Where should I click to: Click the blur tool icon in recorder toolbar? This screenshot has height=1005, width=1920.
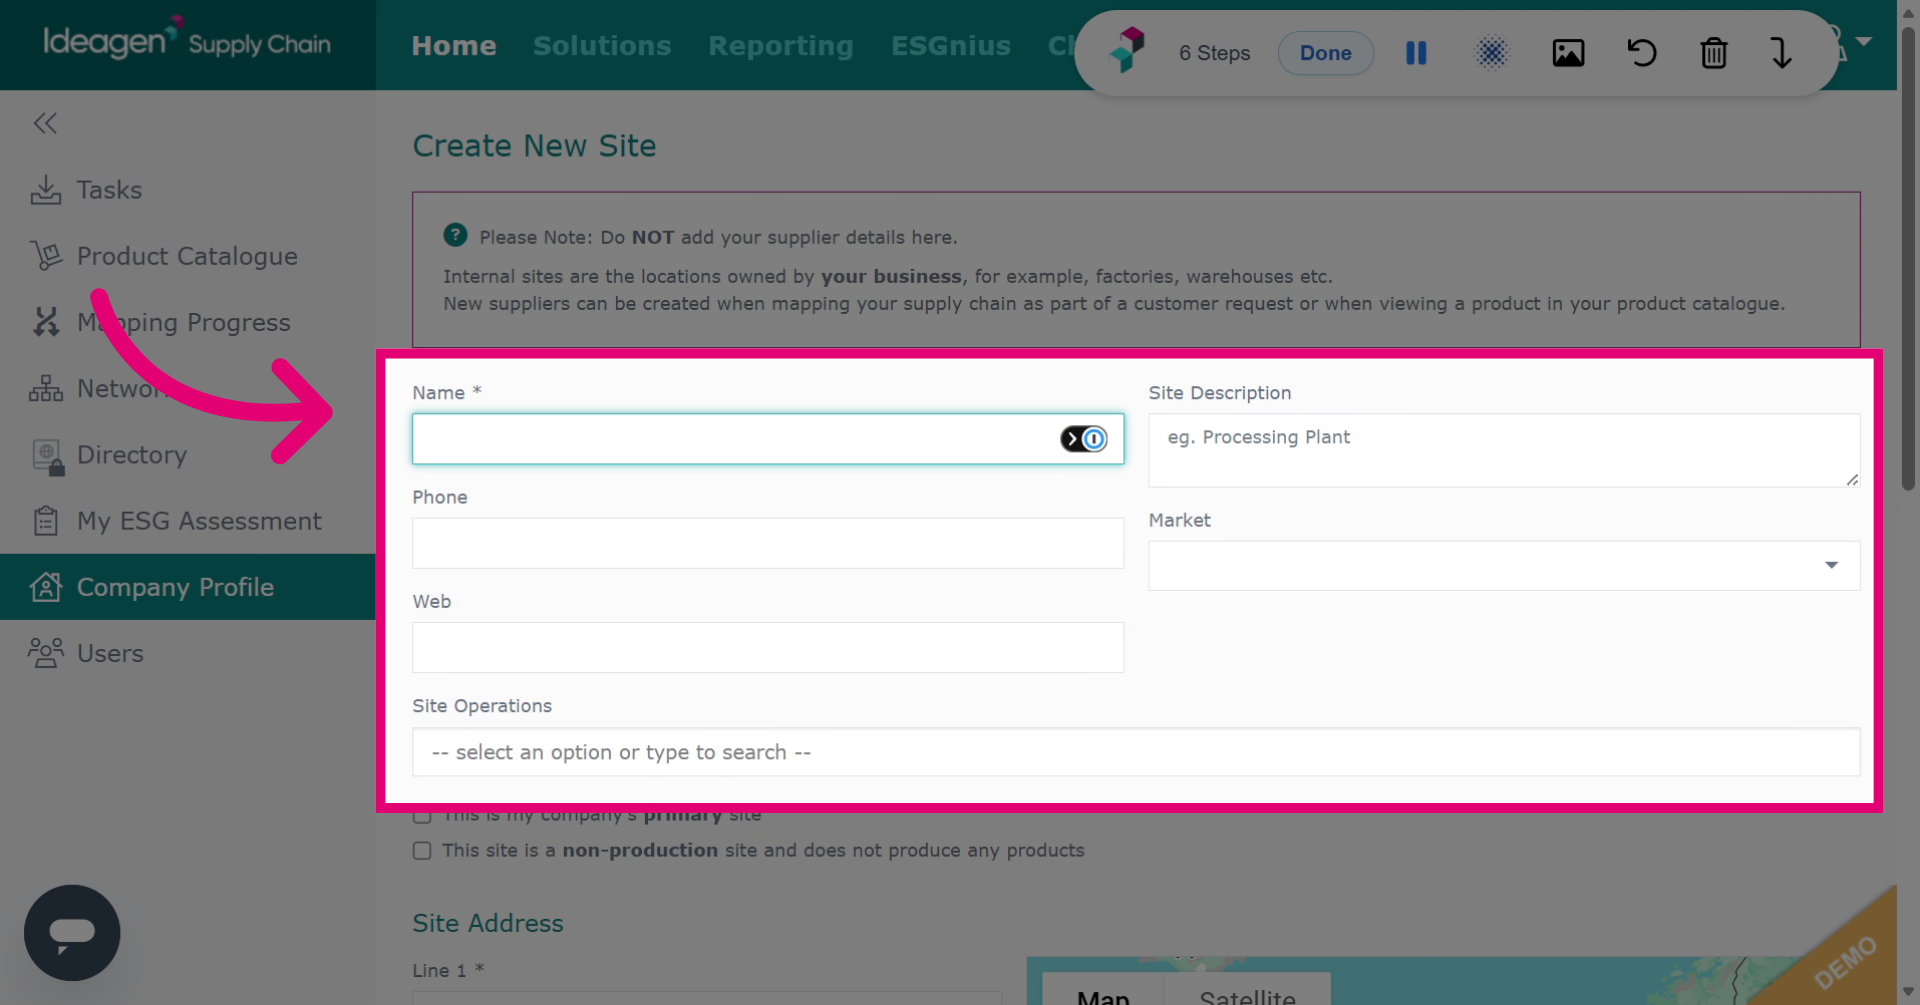click(1491, 53)
